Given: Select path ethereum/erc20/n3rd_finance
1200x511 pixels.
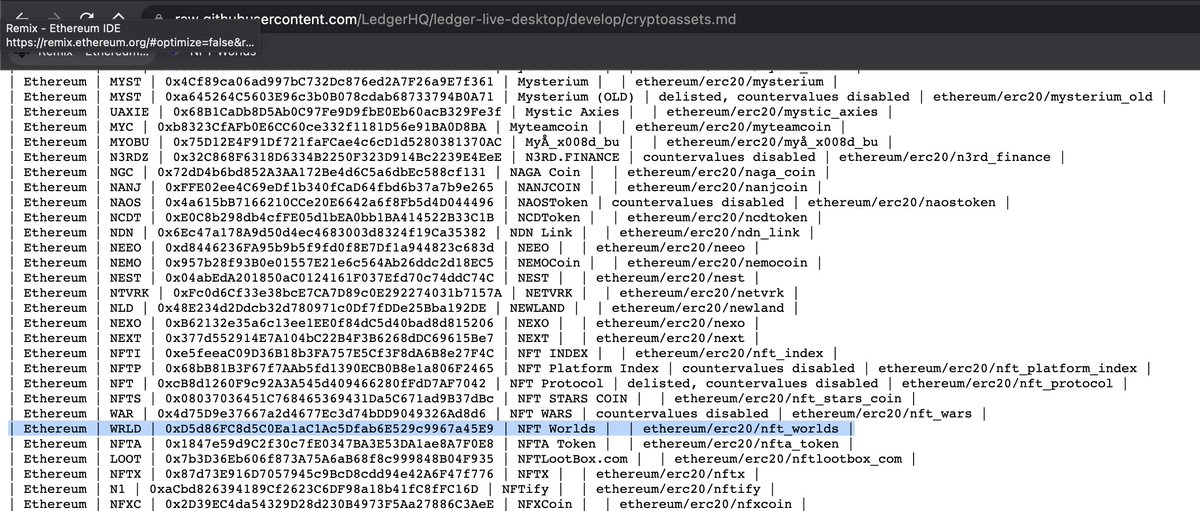Looking at the screenshot, I should [x=943, y=157].
